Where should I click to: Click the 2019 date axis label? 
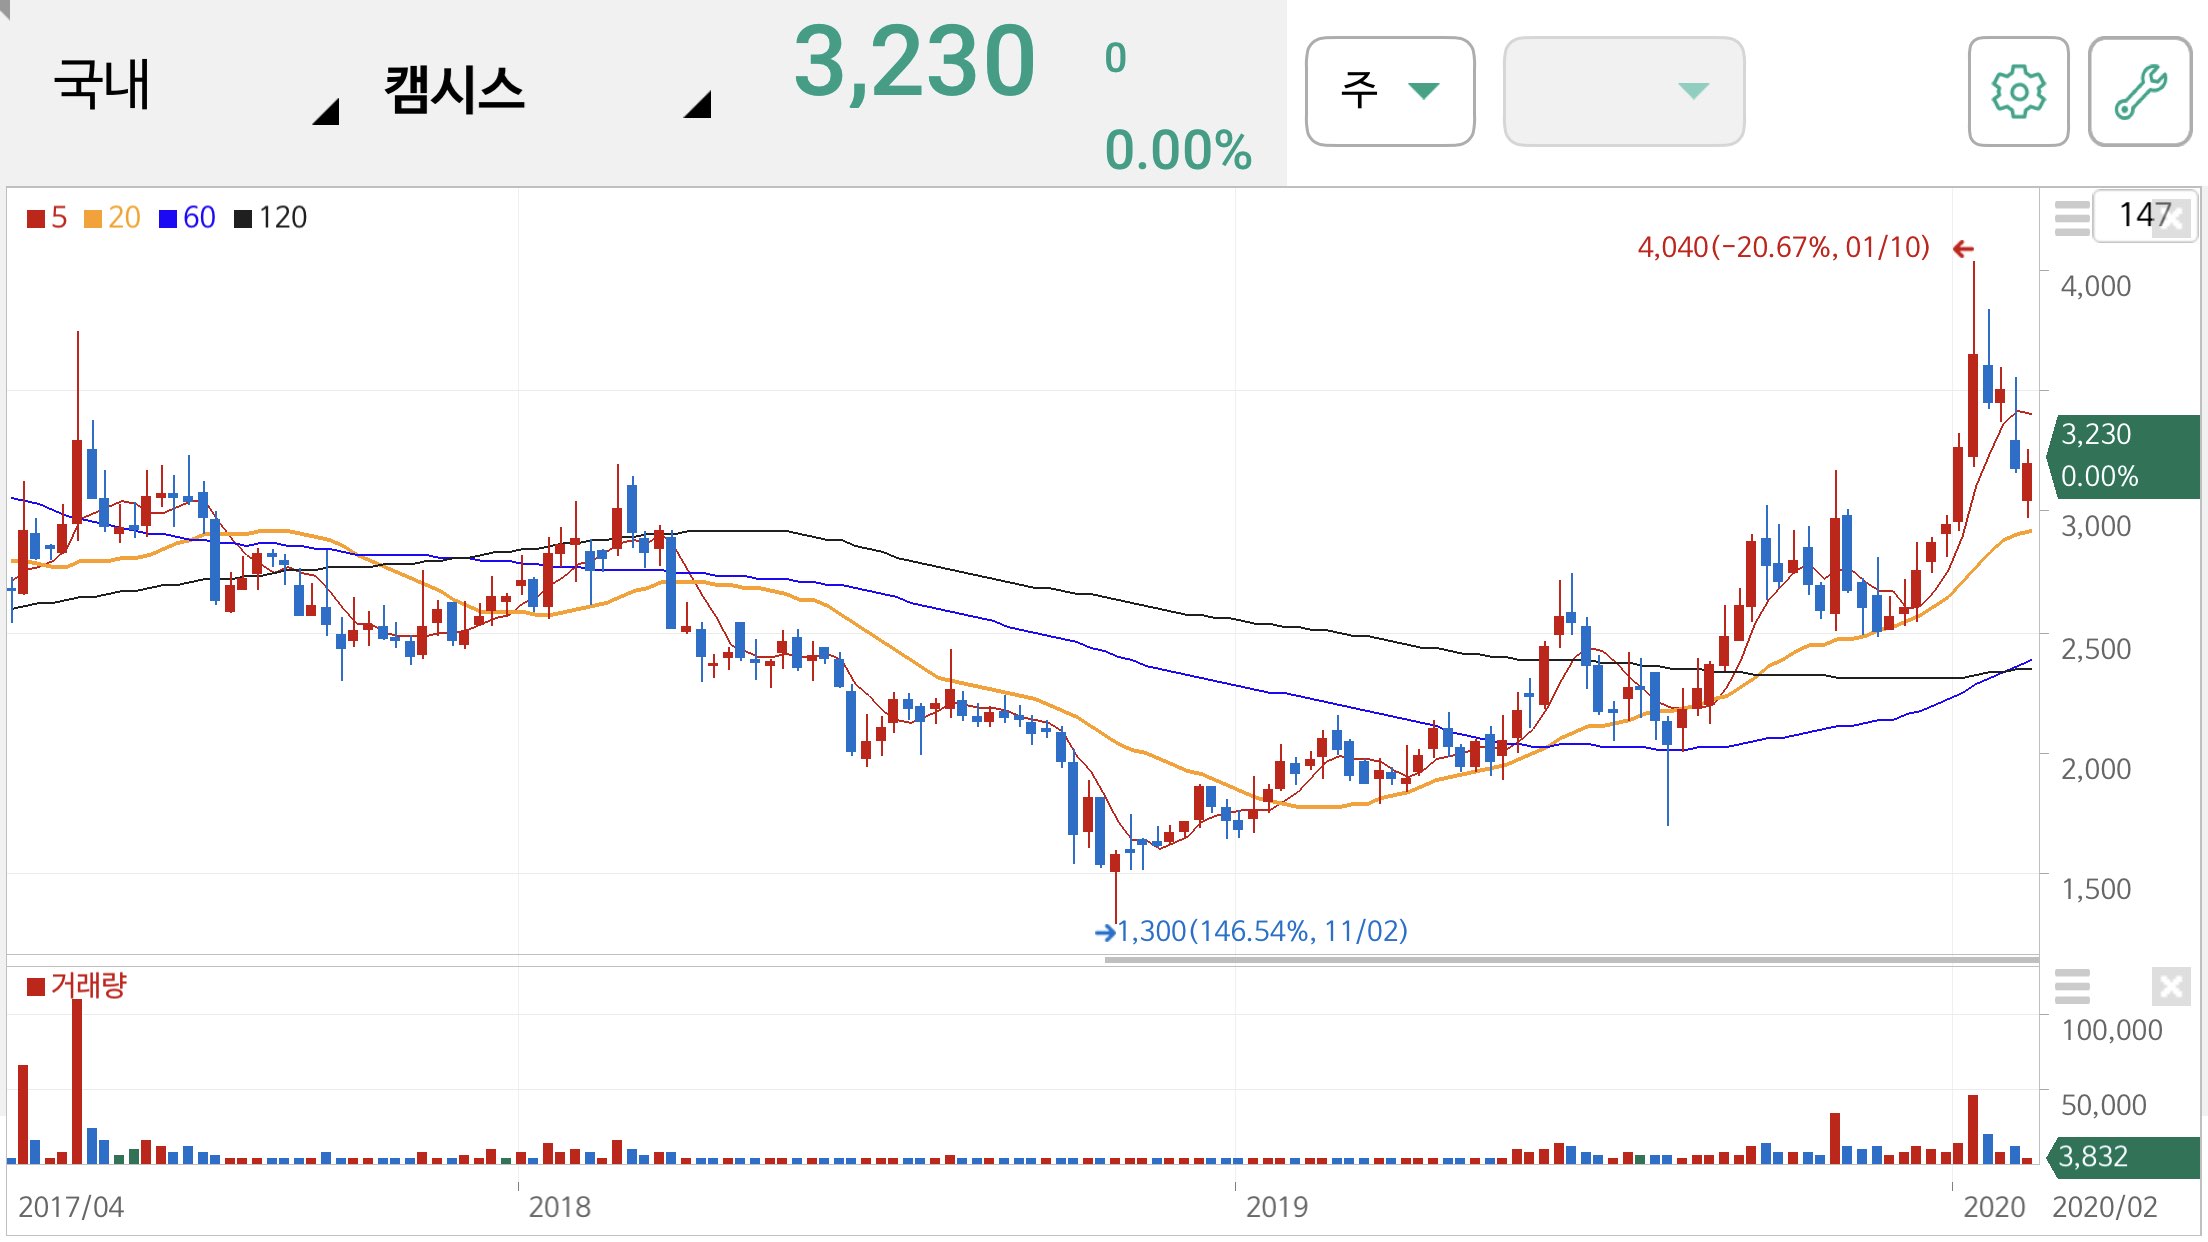pyautogui.click(x=1276, y=1207)
